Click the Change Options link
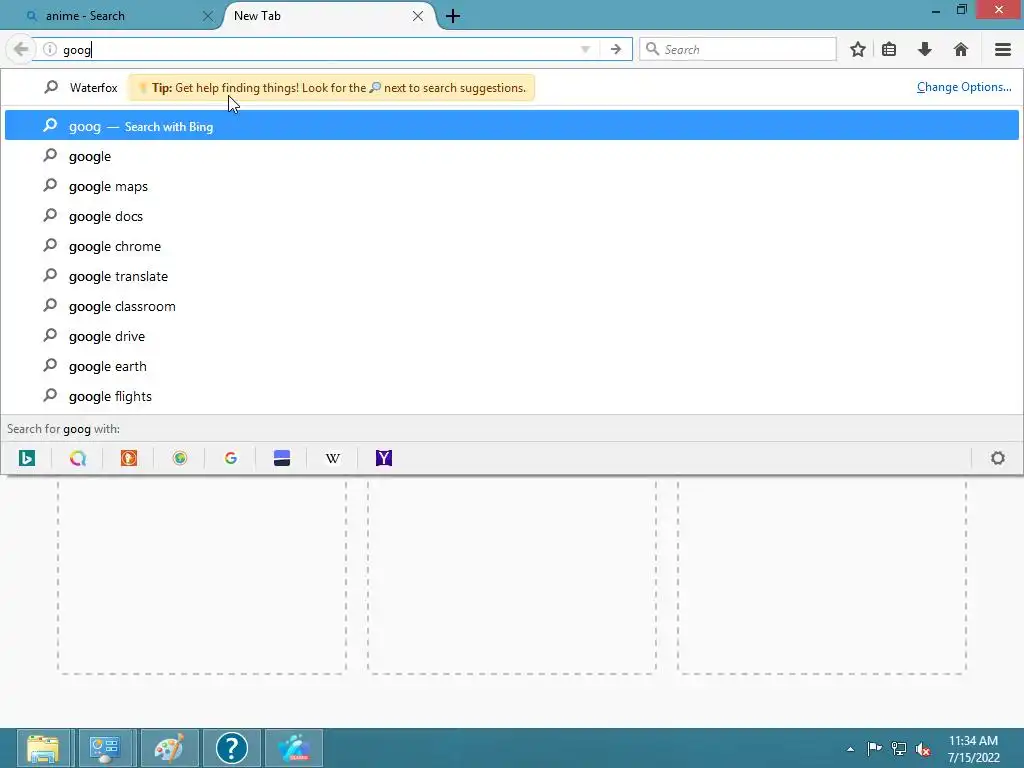This screenshot has width=1024, height=768. pos(964,87)
